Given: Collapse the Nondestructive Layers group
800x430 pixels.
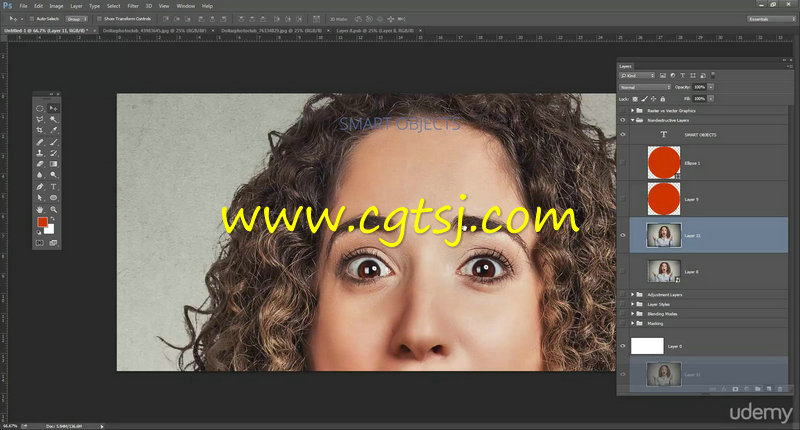Looking at the screenshot, I should click(633, 120).
